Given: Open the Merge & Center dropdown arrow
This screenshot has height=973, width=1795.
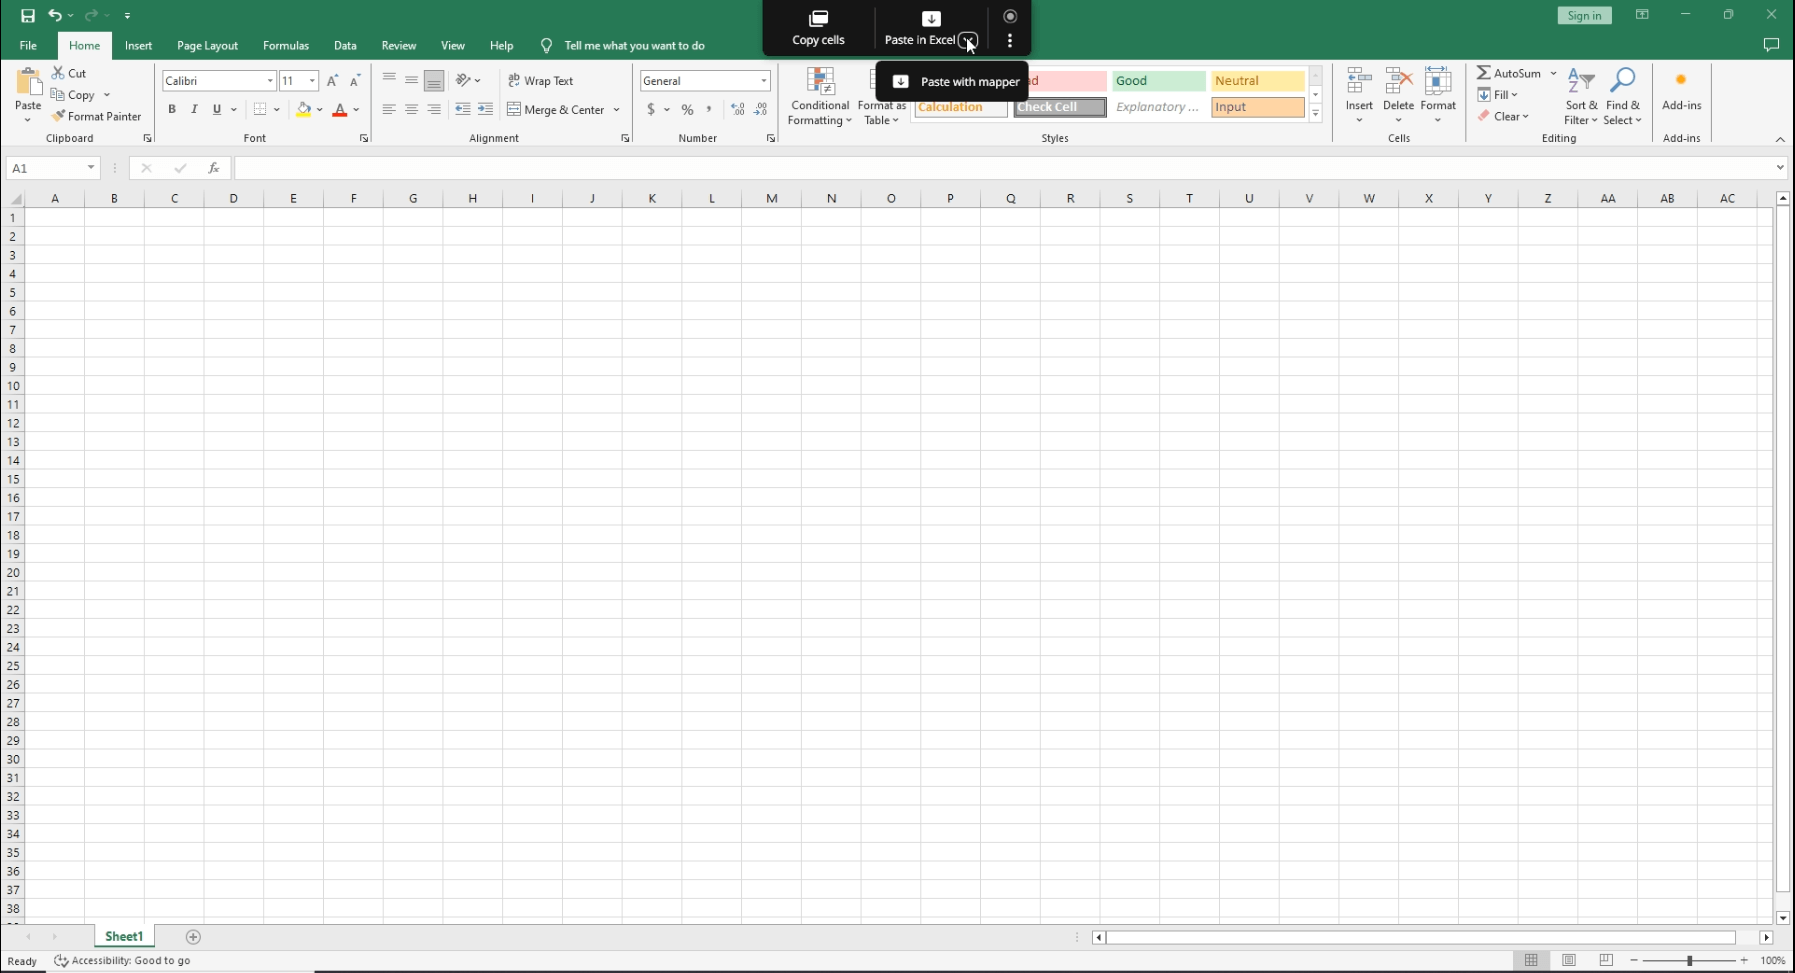Looking at the screenshot, I should 616,110.
